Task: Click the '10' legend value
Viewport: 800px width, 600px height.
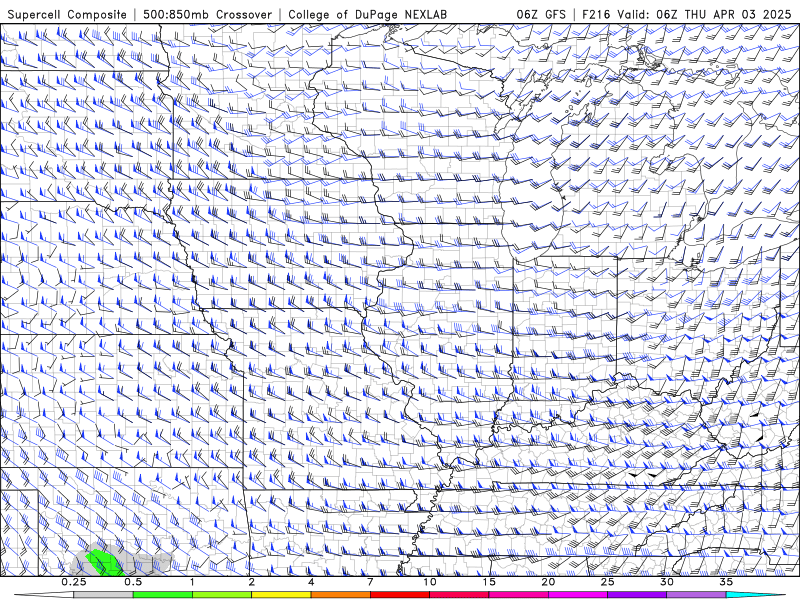Action: [430, 582]
